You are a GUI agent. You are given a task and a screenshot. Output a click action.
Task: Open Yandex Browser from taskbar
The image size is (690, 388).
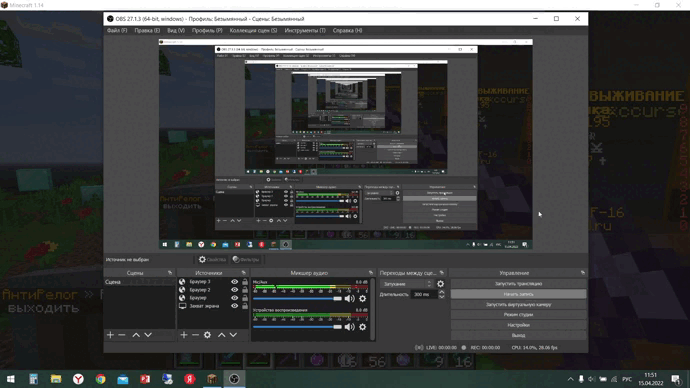[78, 379]
